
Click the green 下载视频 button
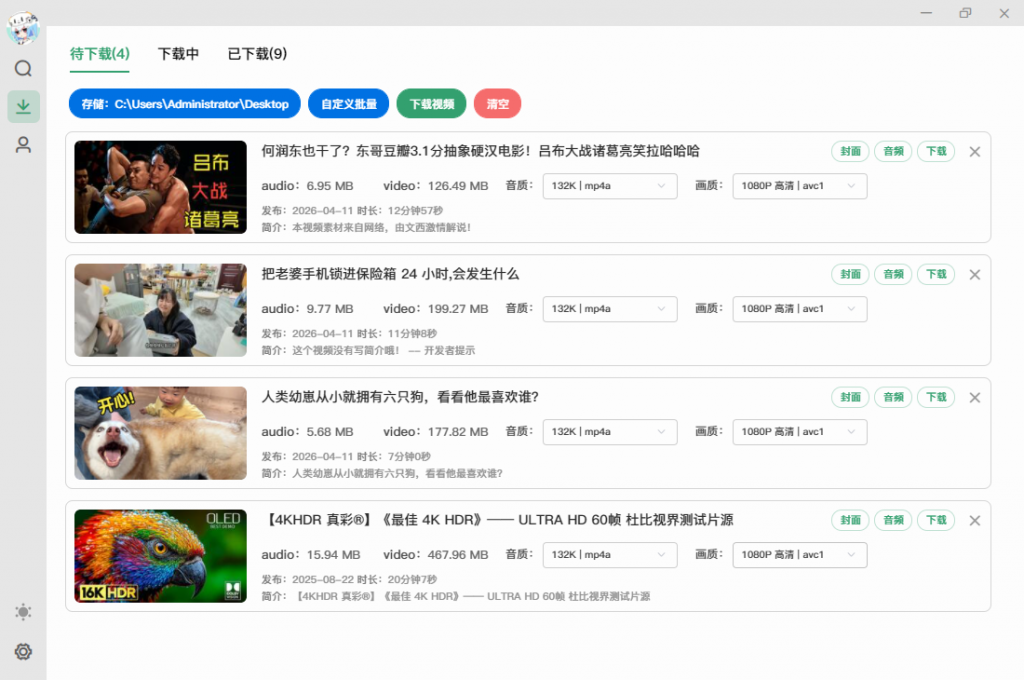(432, 104)
